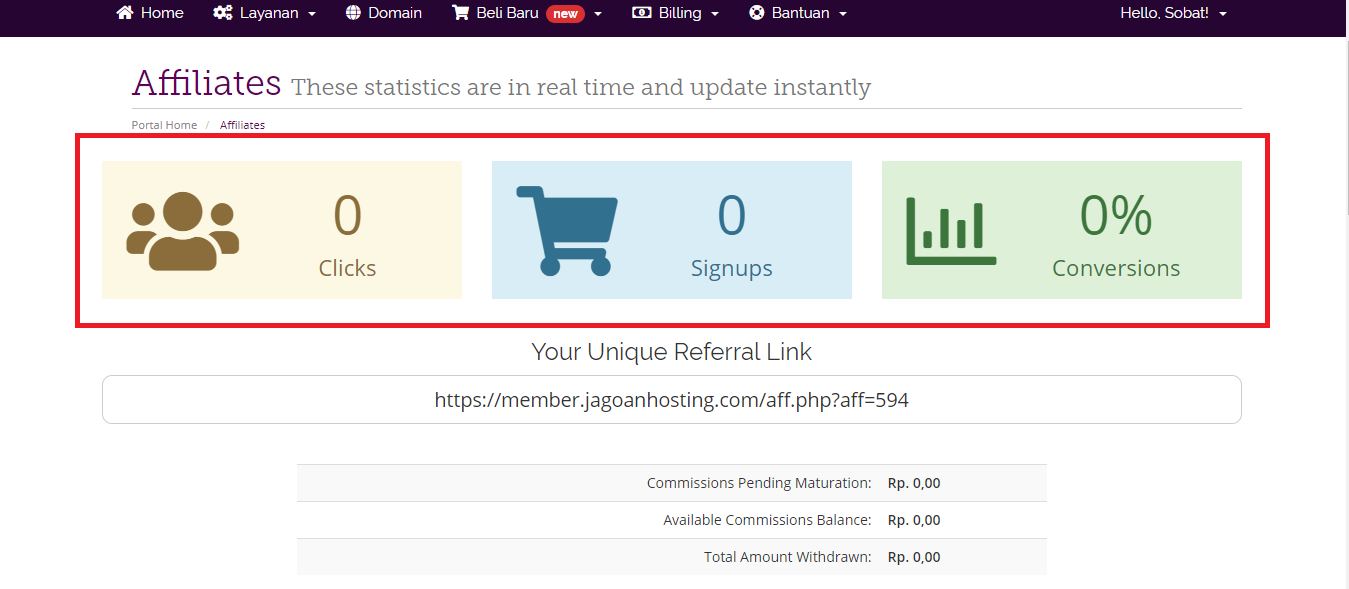Click the Beli Baru shopping cart icon
The image size is (1349, 589).
[460, 13]
